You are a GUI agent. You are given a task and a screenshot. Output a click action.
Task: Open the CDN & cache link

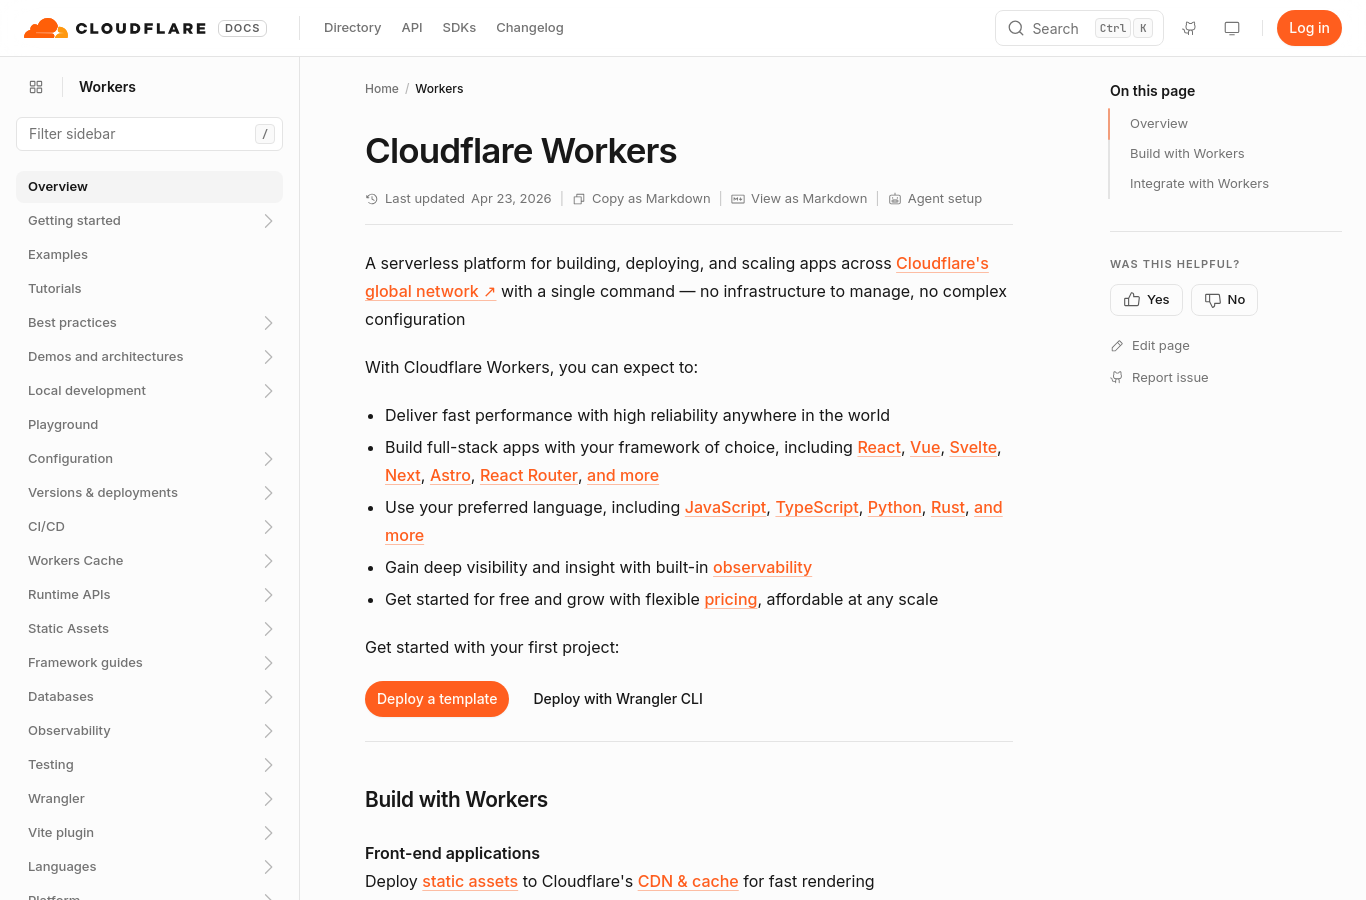tap(688, 882)
